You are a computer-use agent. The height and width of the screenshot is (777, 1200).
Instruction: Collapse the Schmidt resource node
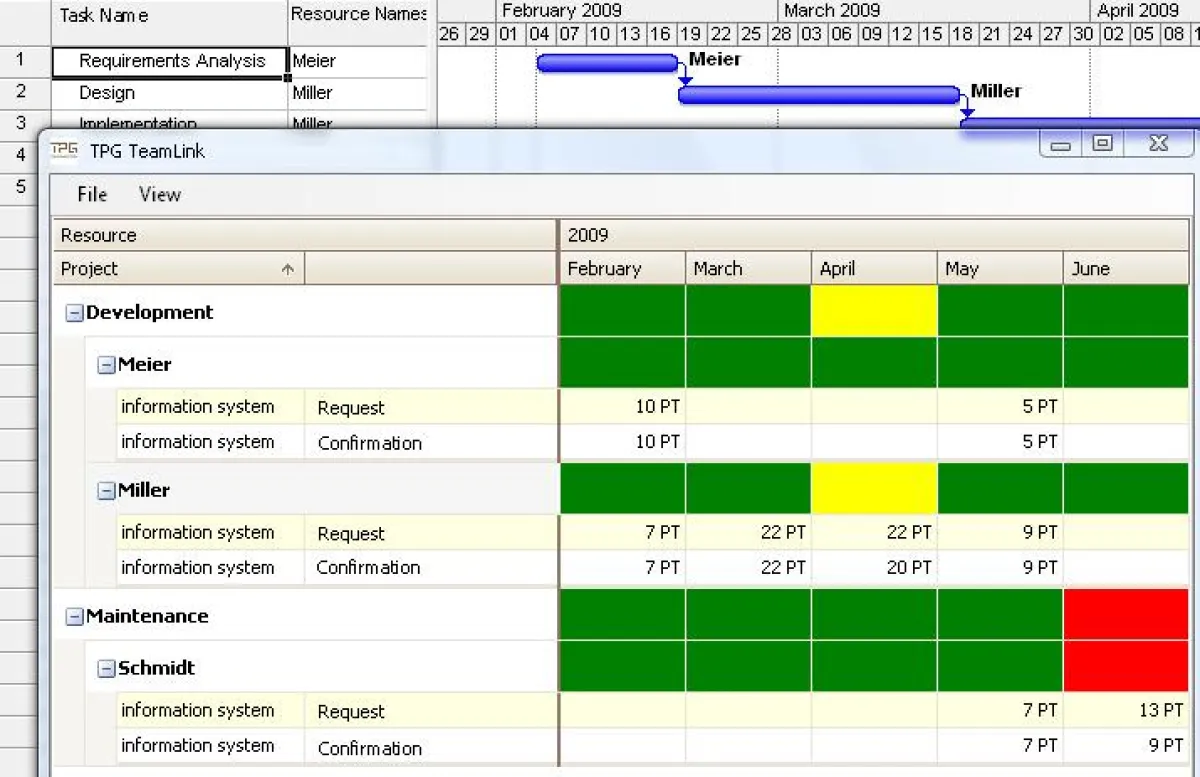pos(106,669)
